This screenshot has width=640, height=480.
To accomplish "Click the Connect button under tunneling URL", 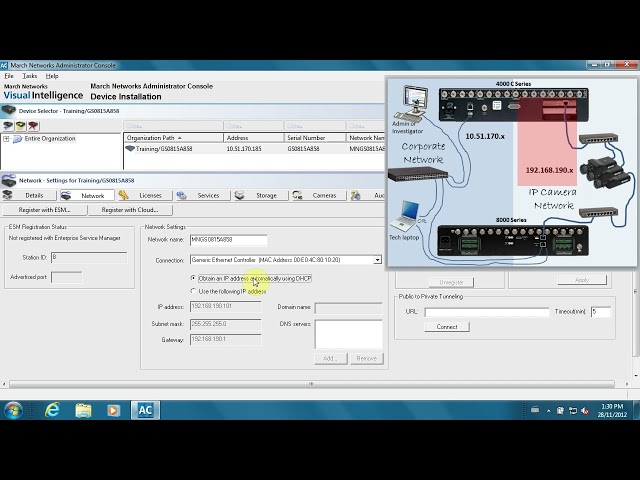I will pos(447,327).
